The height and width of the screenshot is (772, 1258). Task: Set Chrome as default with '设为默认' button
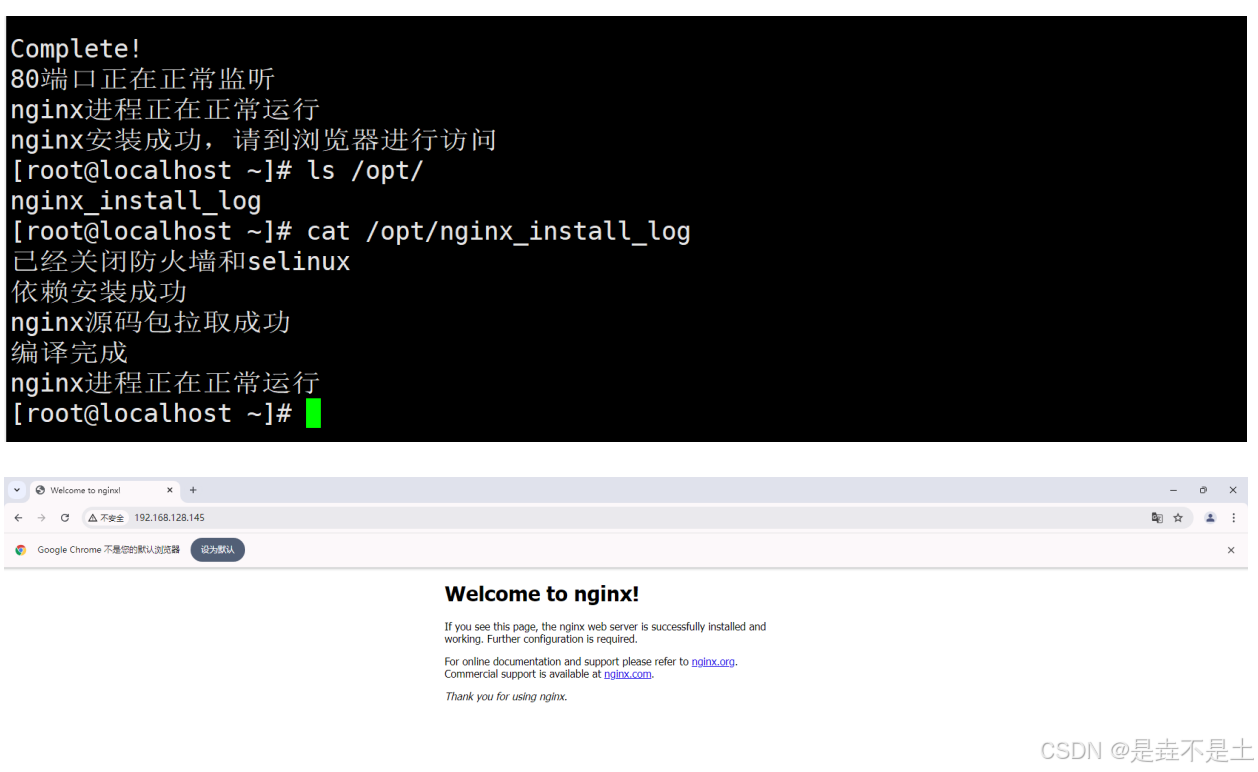tap(218, 549)
